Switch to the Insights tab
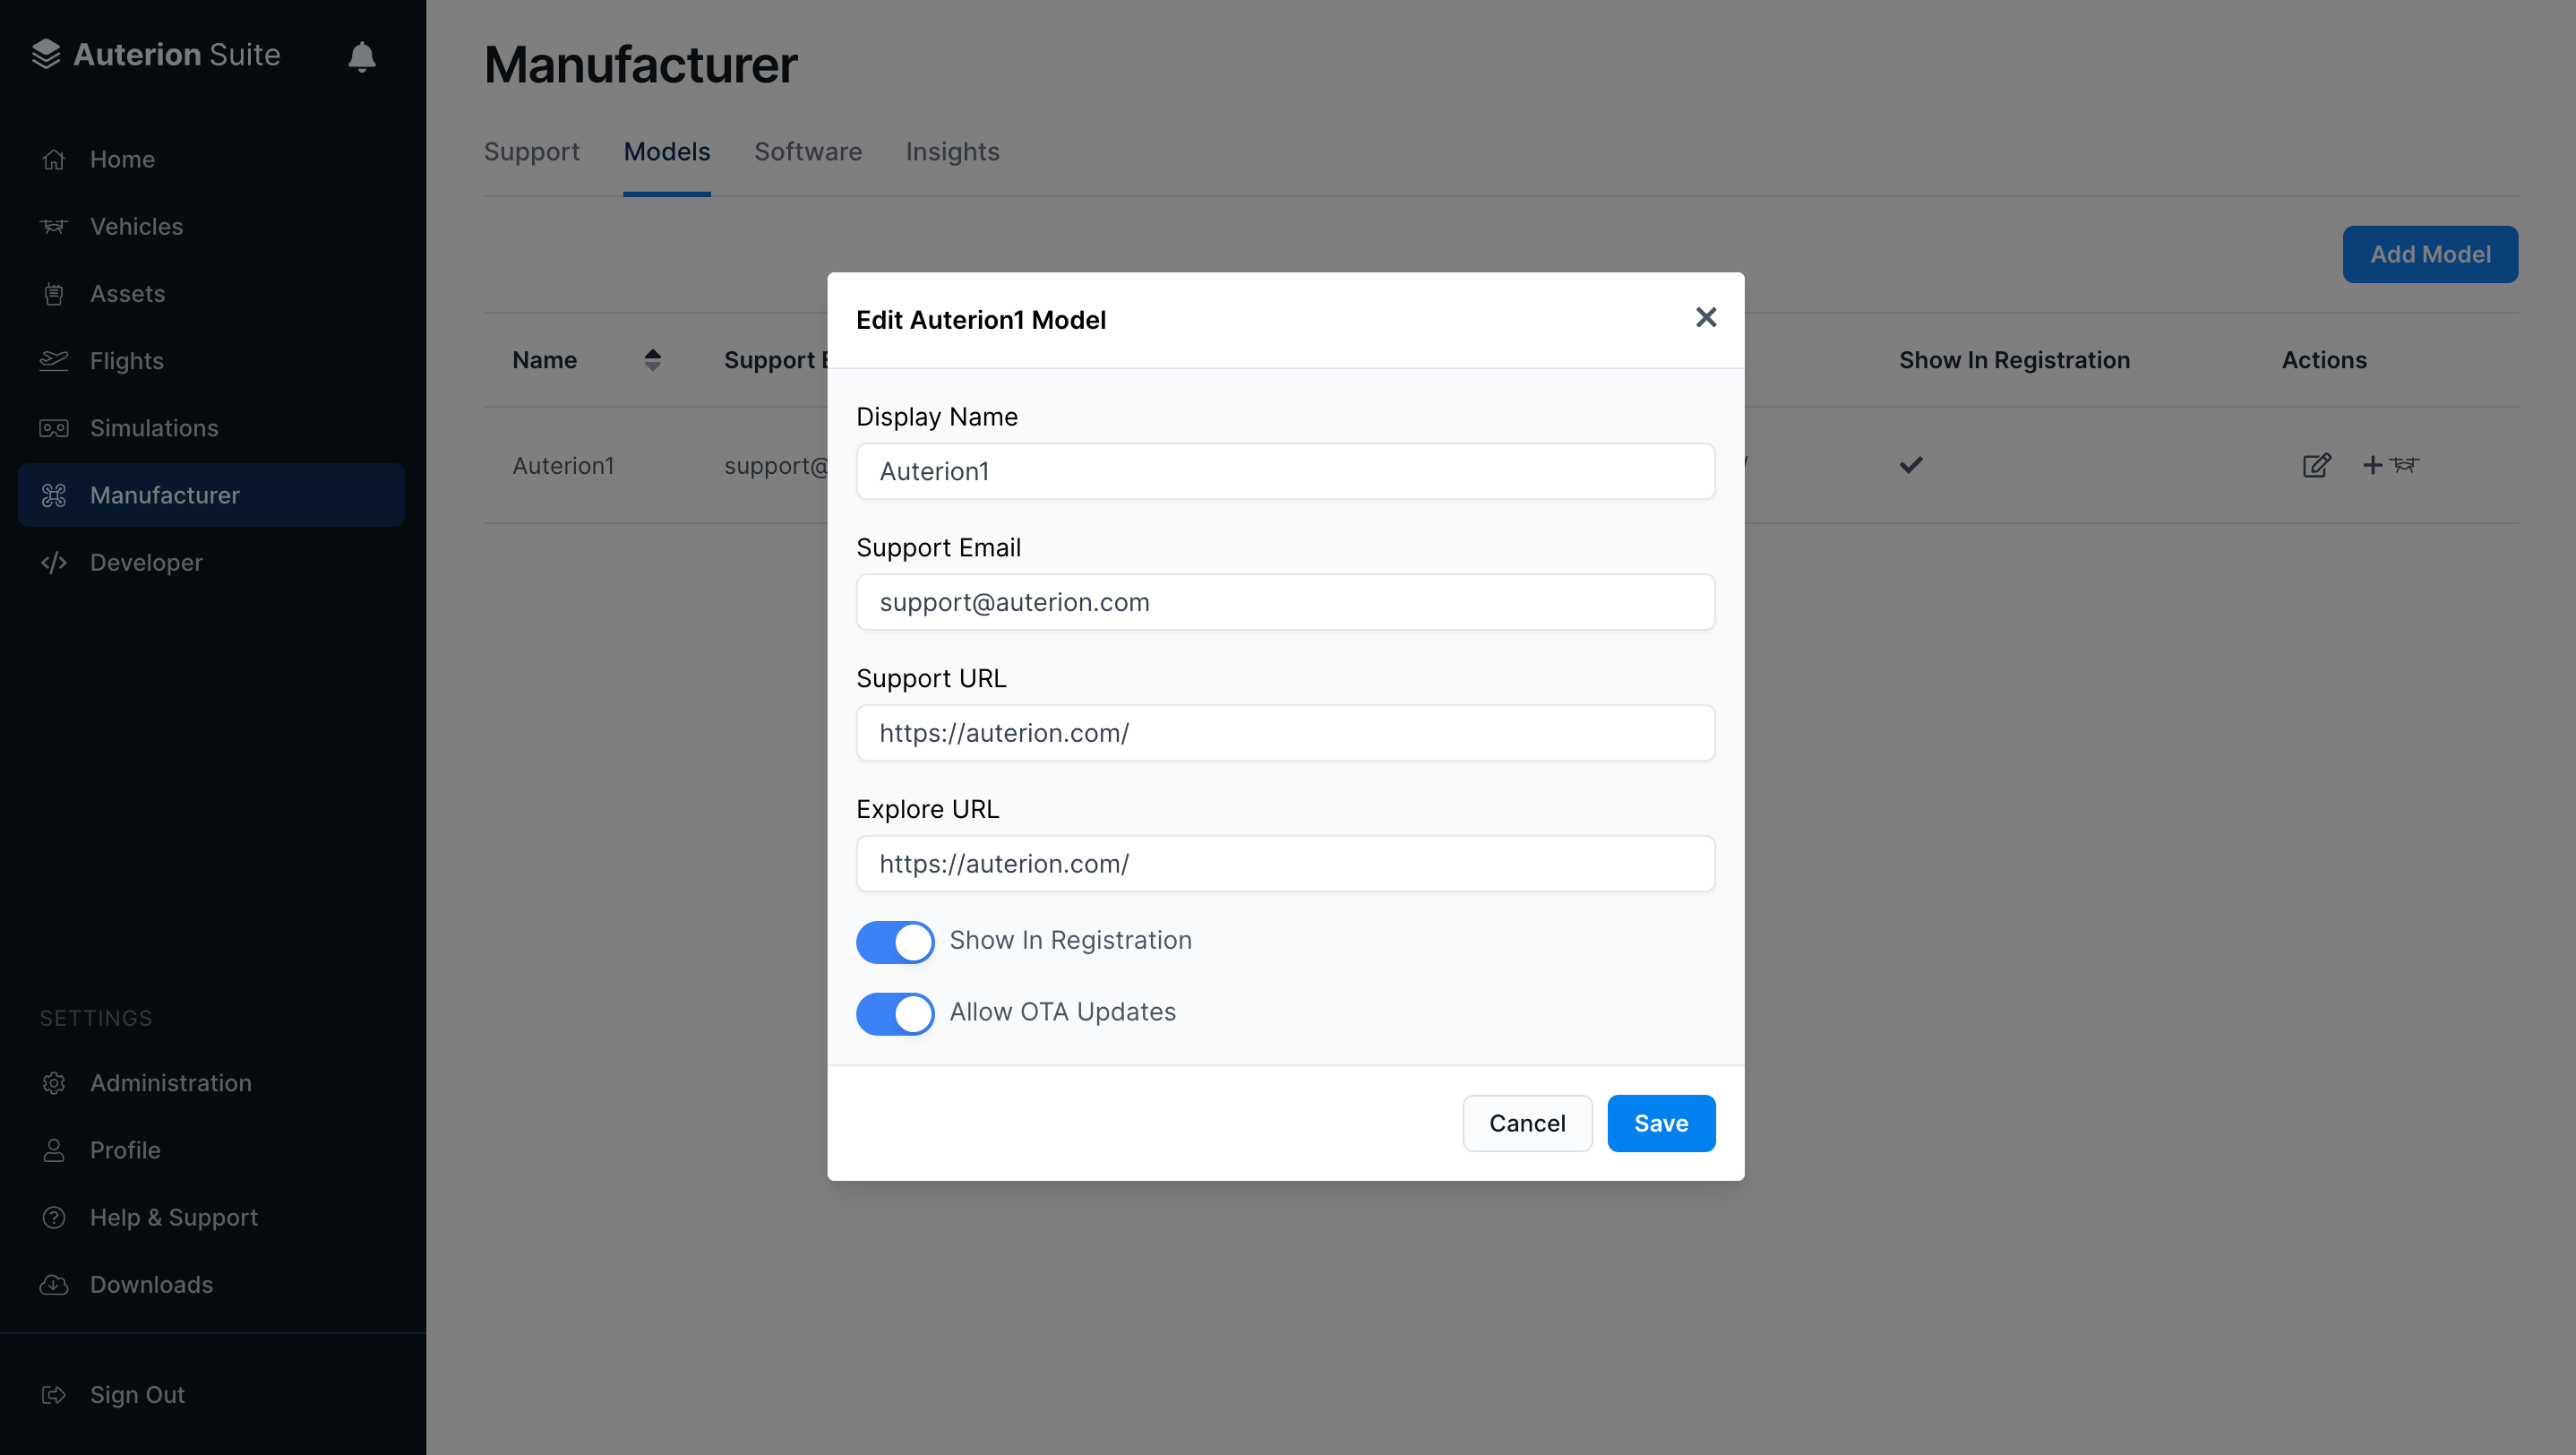Screen dimensions: 2576x1455 (951, 152)
